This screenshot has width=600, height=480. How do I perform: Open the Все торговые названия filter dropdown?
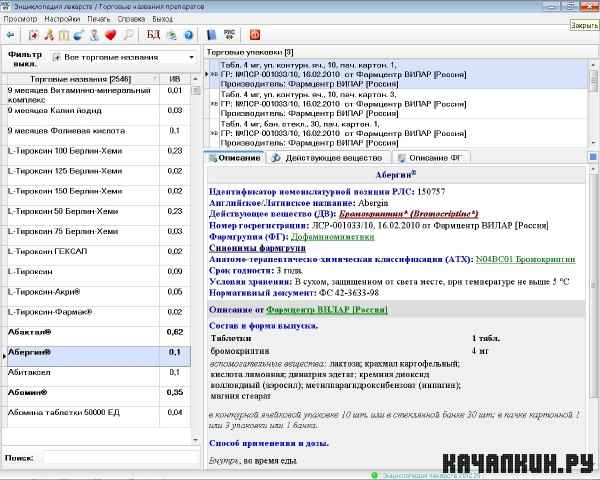point(123,57)
